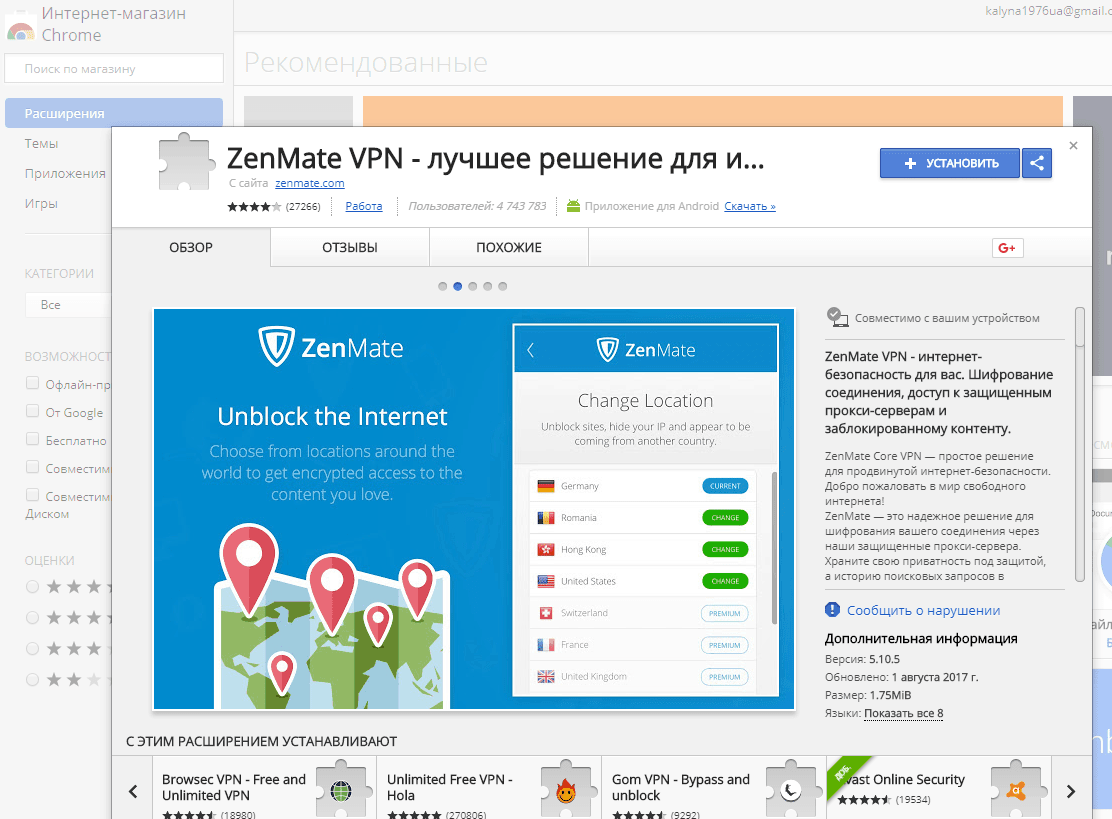Click the ZenMate promotional screenshot

tap(474, 508)
